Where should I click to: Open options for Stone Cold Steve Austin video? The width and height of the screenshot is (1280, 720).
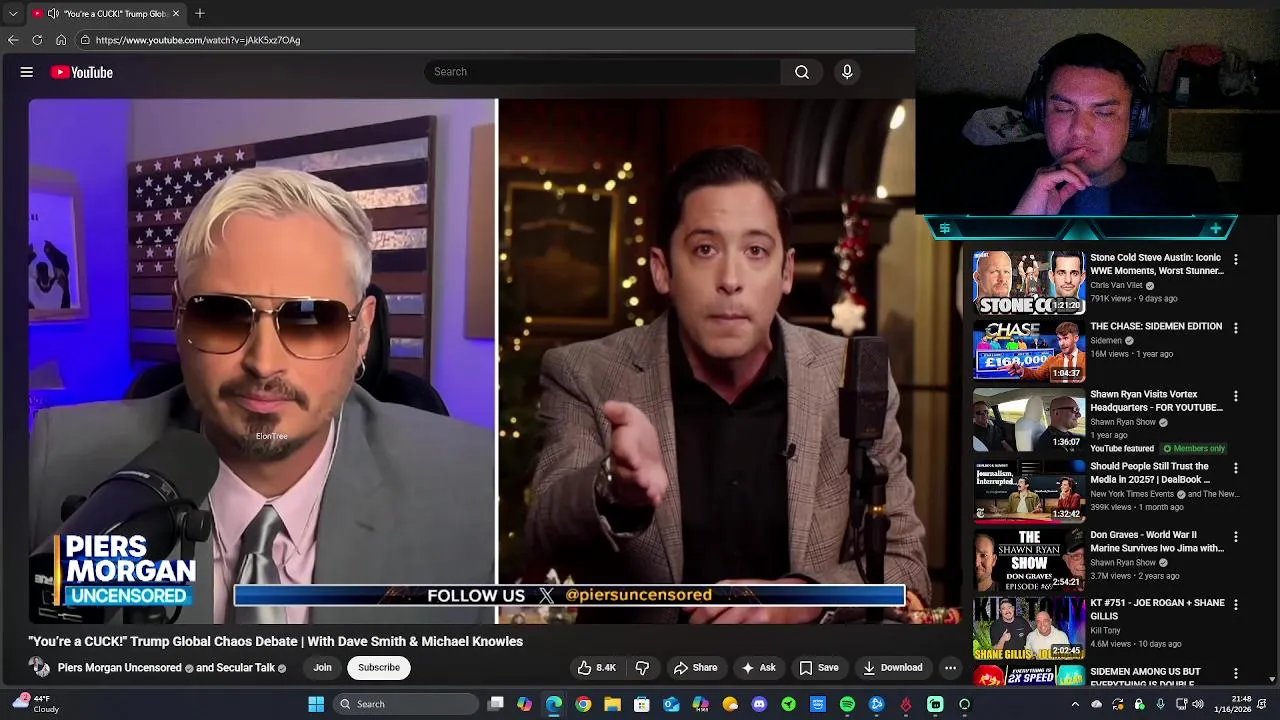click(x=1236, y=259)
